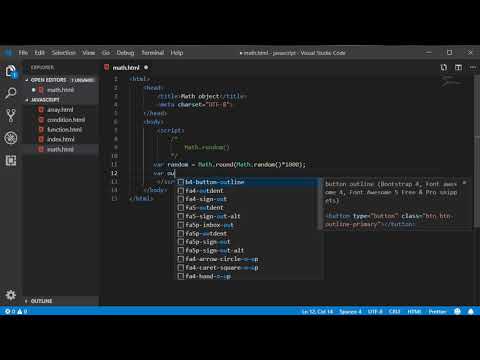Click Spaces: 4 indentation setting
This screenshot has height=360, width=480.
(350, 311)
